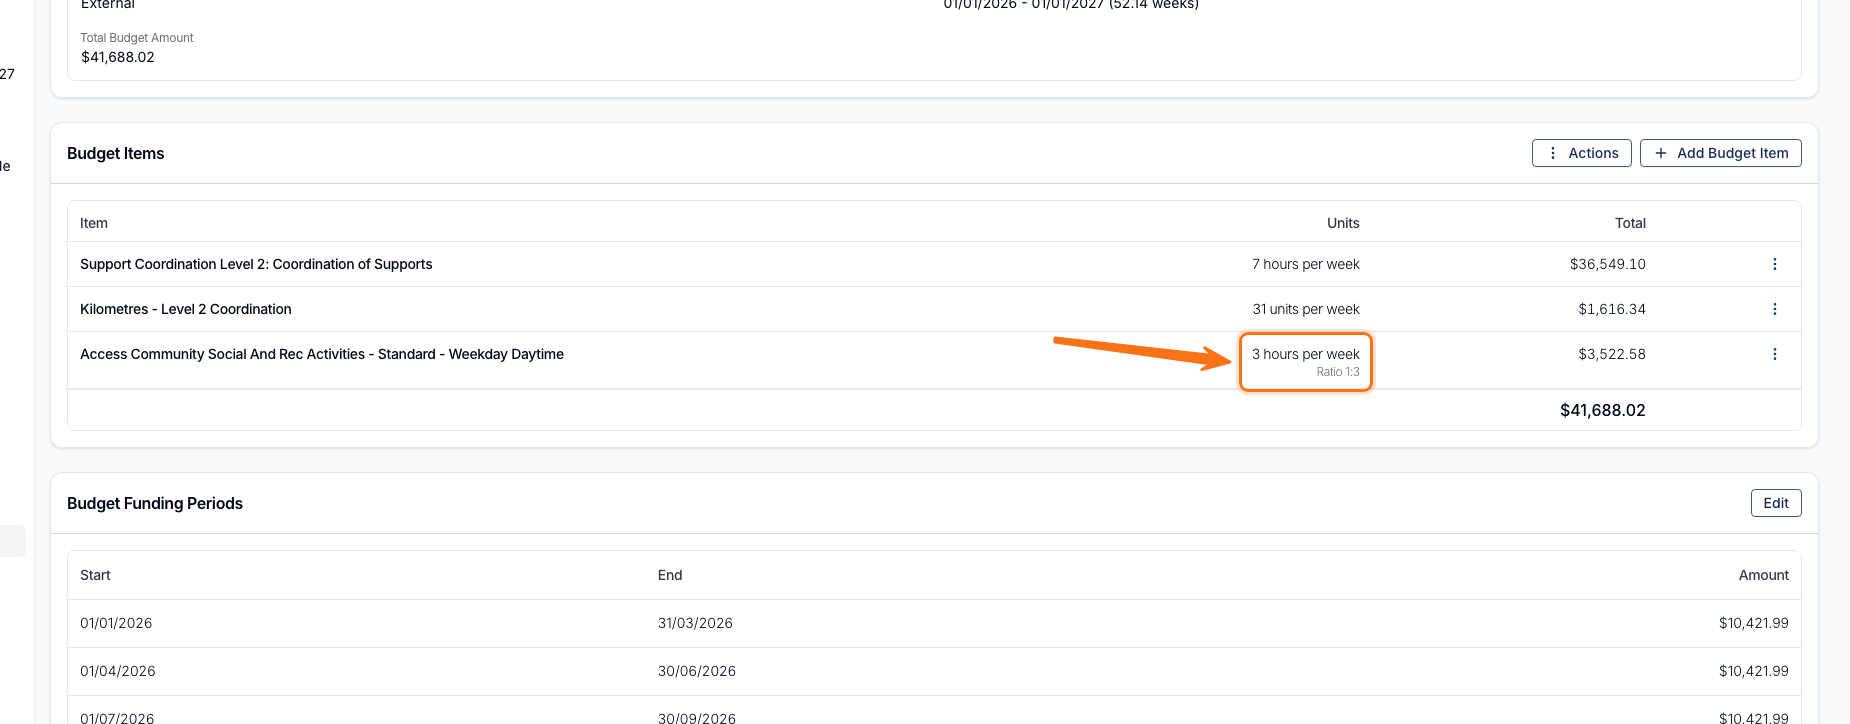Click the Units column header

pyautogui.click(x=1343, y=223)
